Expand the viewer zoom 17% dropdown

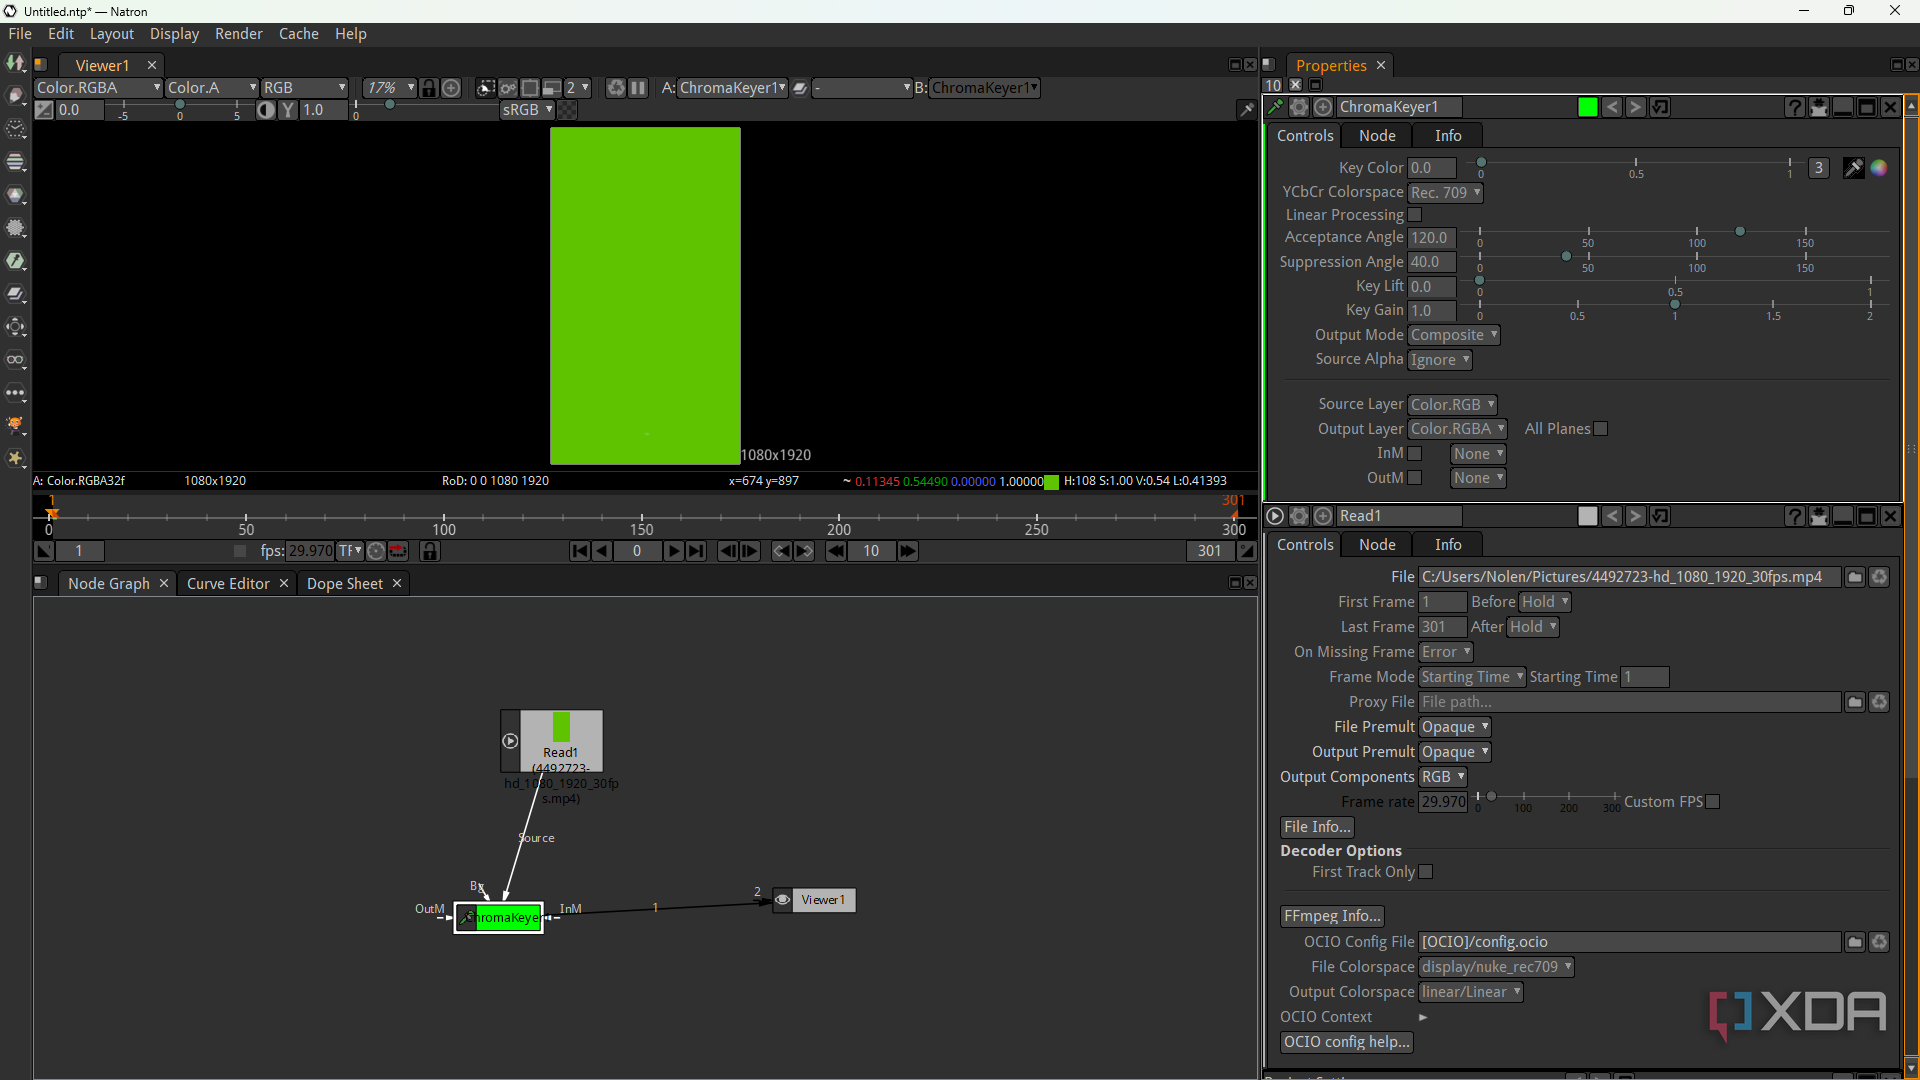(389, 88)
